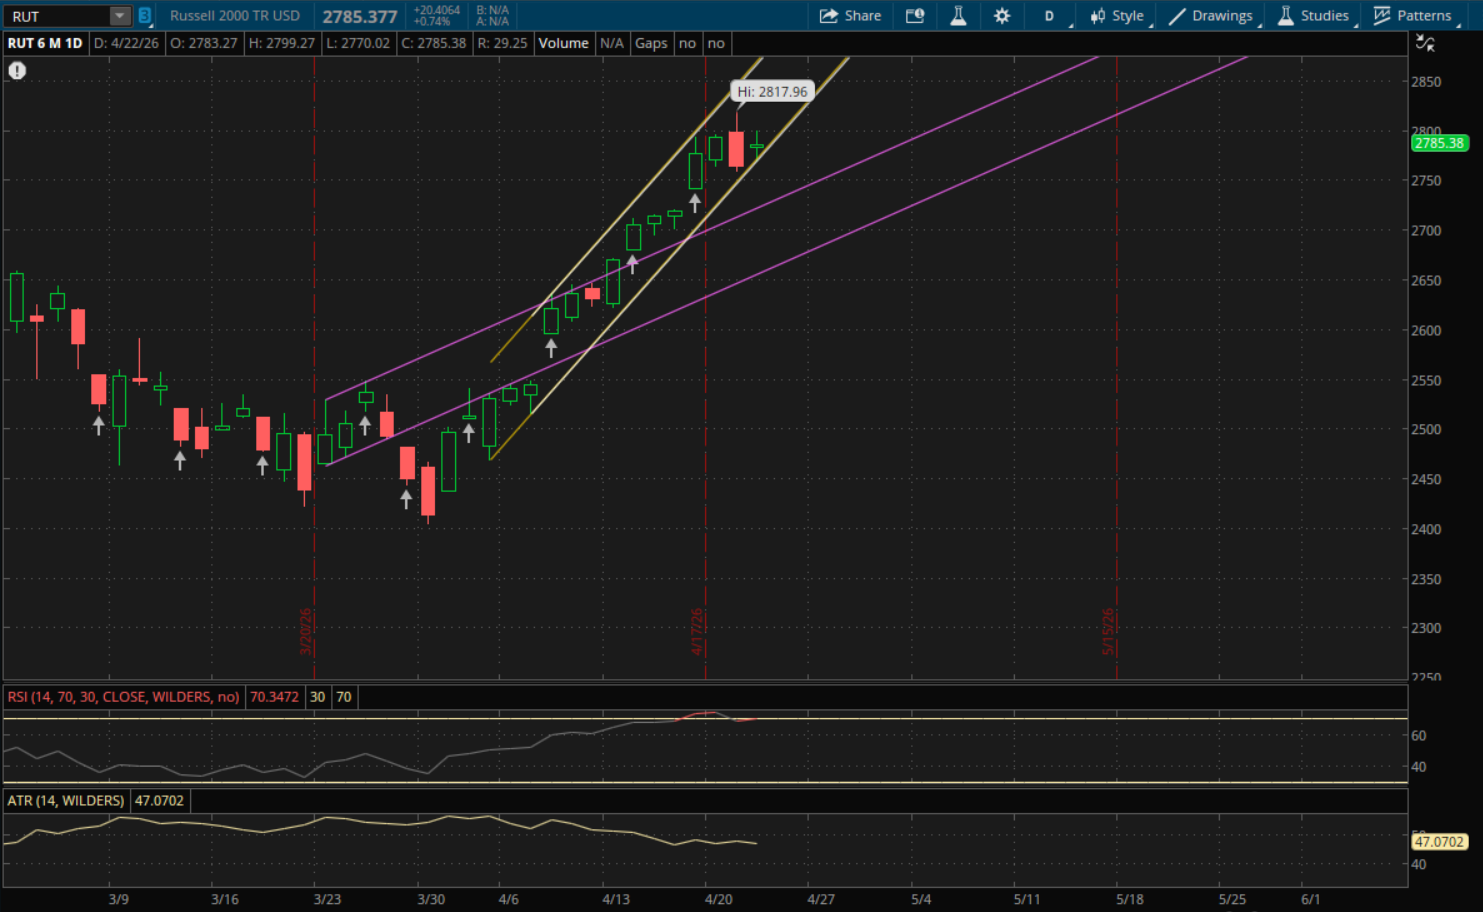1483x912 pixels.
Task: Open the Studies menu
Action: coord(1314,16)
